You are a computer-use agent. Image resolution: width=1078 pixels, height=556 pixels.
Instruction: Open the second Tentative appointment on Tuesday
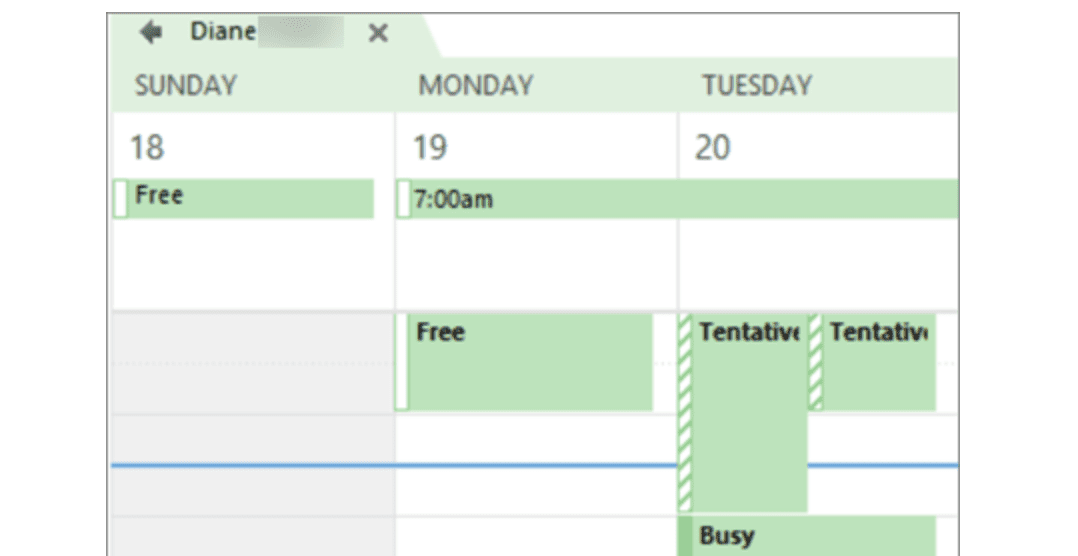coord(872,362)
